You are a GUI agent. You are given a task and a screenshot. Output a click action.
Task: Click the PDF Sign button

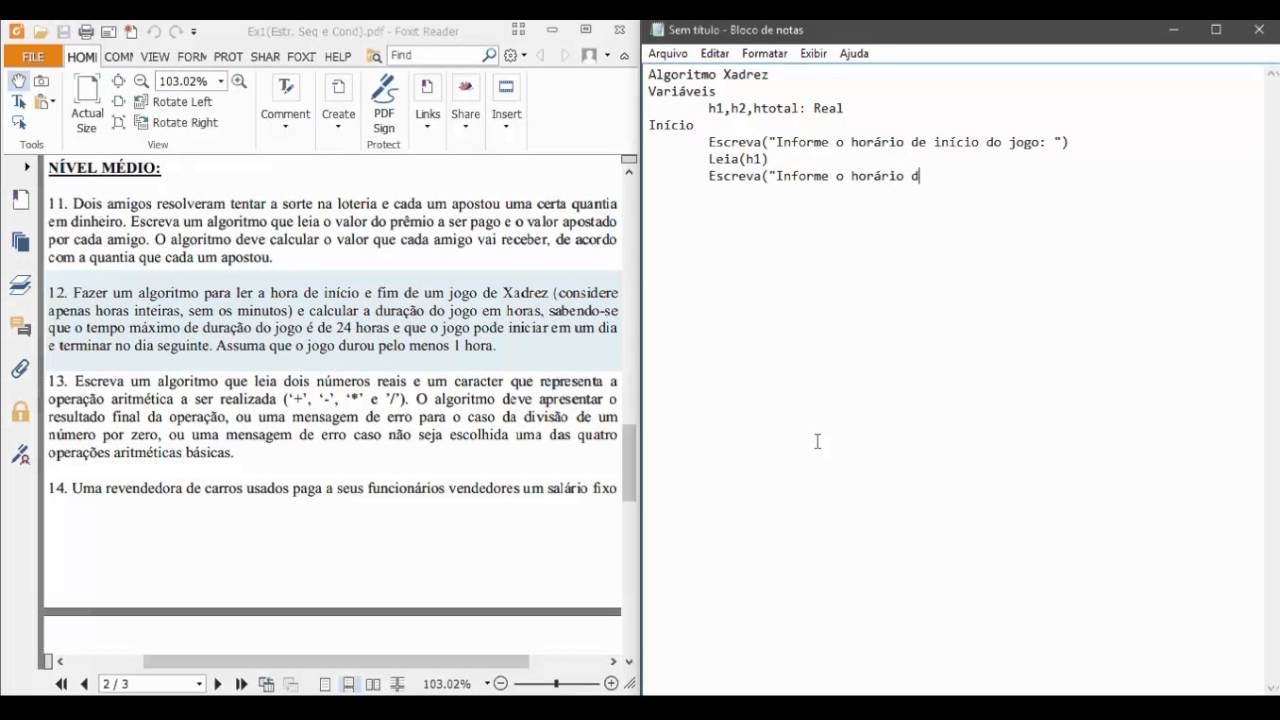pyautogui.click(x=384, y=104)
